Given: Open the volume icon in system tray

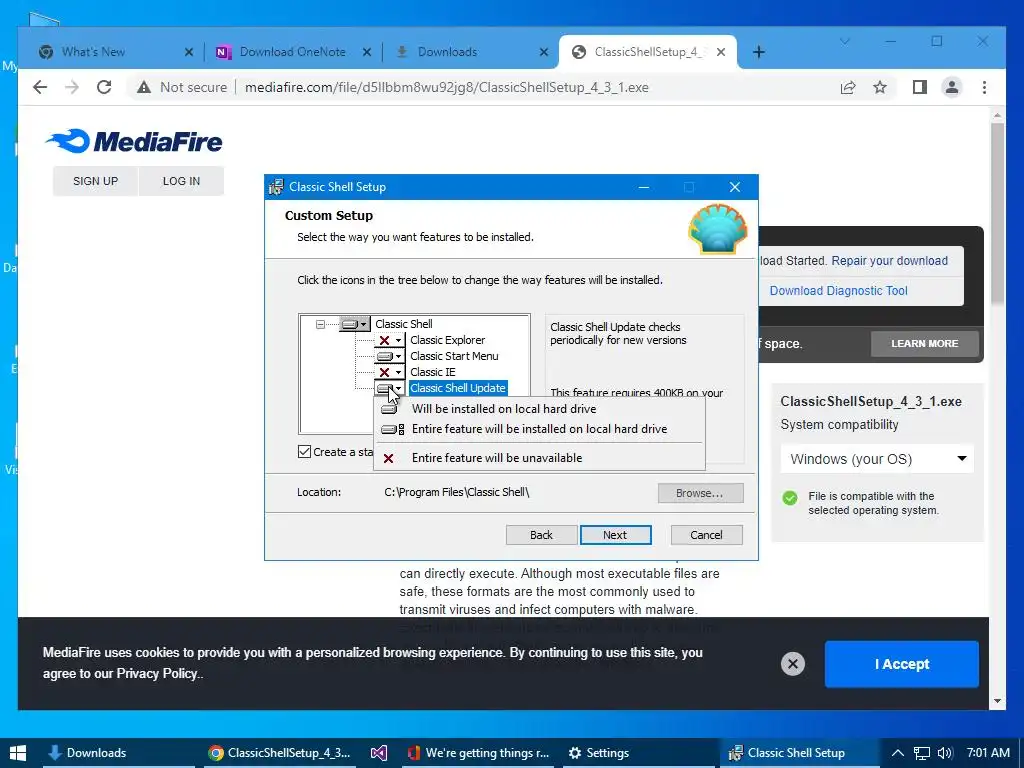Looking at the screenshot, I should tap(944, 753).
